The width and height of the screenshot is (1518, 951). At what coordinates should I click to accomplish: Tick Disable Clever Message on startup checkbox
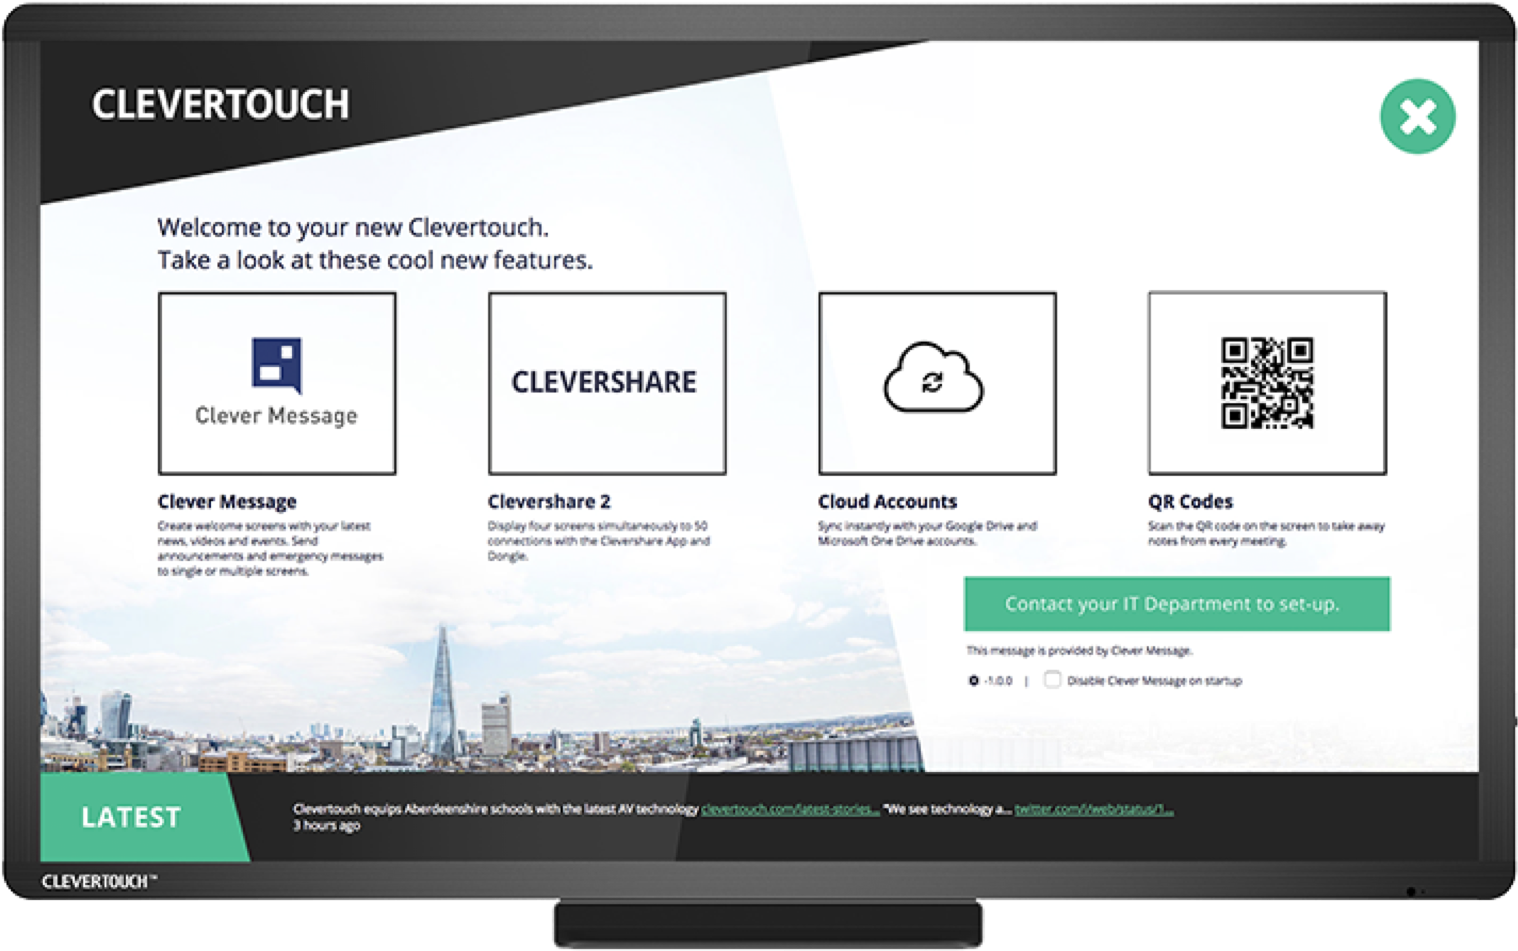point(1052,680)
